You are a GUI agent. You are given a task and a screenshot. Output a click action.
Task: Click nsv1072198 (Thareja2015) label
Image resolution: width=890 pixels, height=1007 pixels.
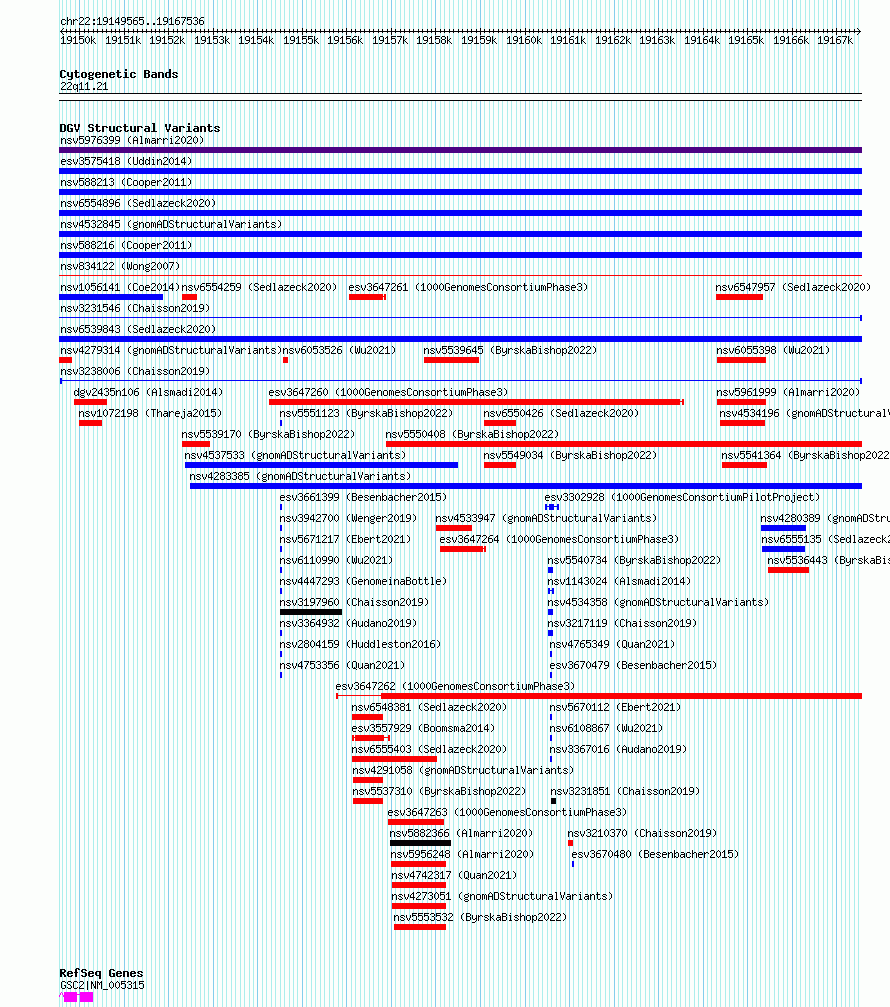click(150, 413)
